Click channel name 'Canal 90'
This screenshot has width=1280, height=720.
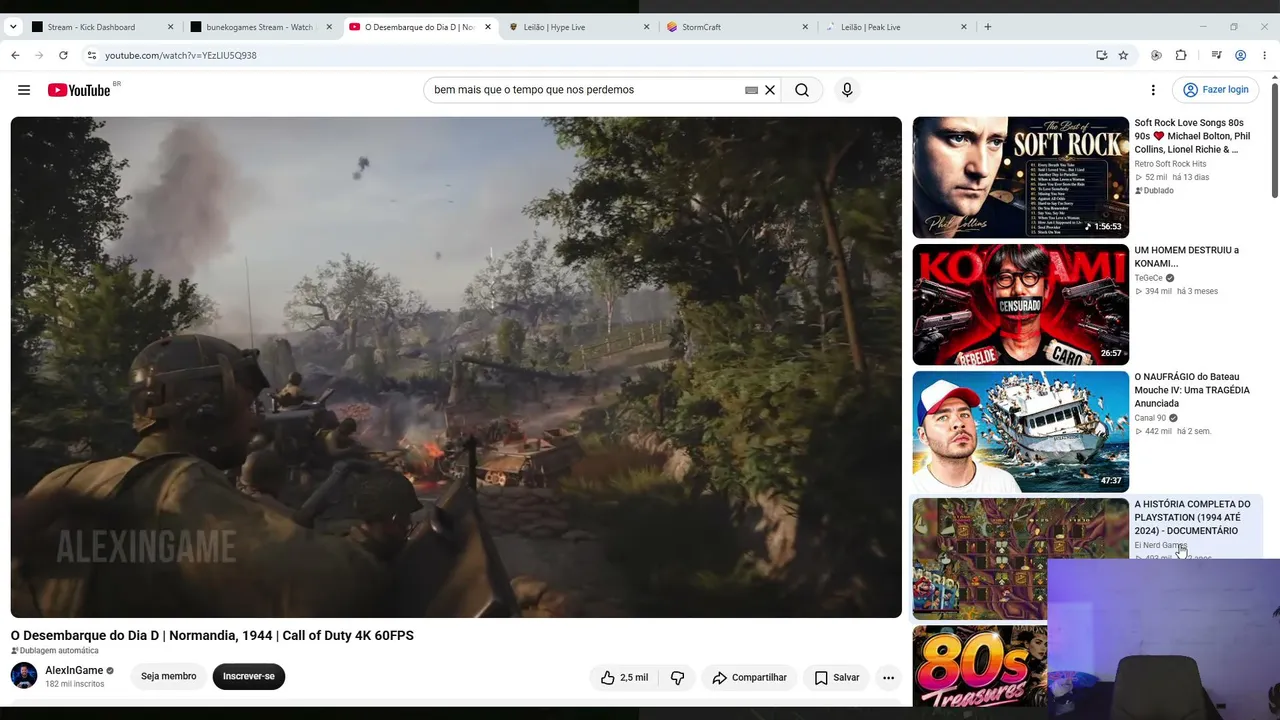(1150, 418)
